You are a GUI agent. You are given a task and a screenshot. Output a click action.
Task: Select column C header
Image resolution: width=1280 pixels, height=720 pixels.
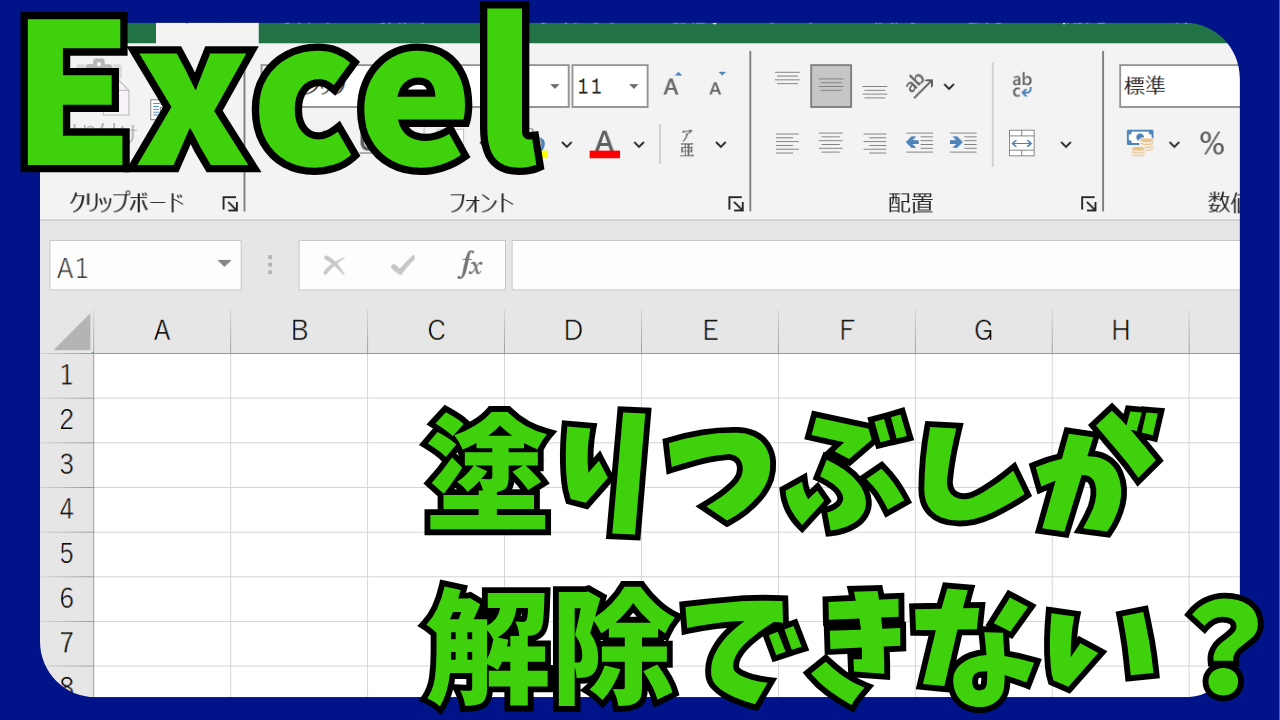[436, 331]
